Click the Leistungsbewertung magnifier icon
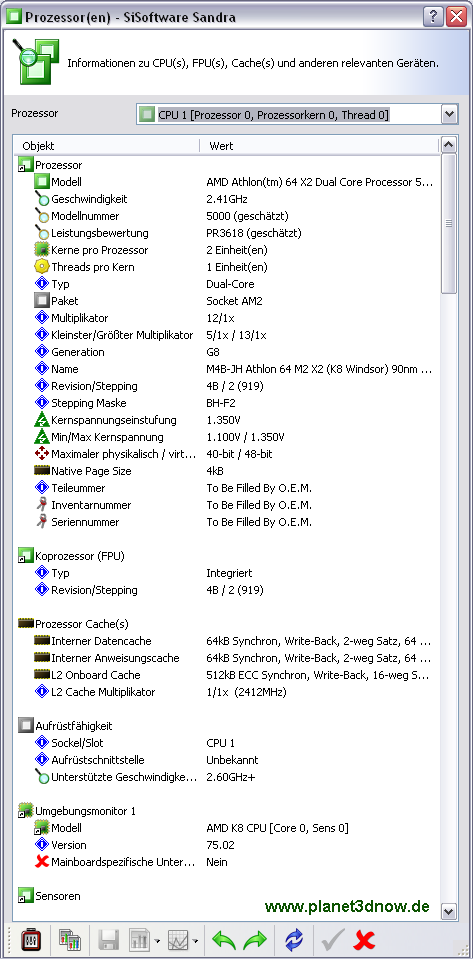The width and height of the screenshot is (473, 960). click(42, 233)
